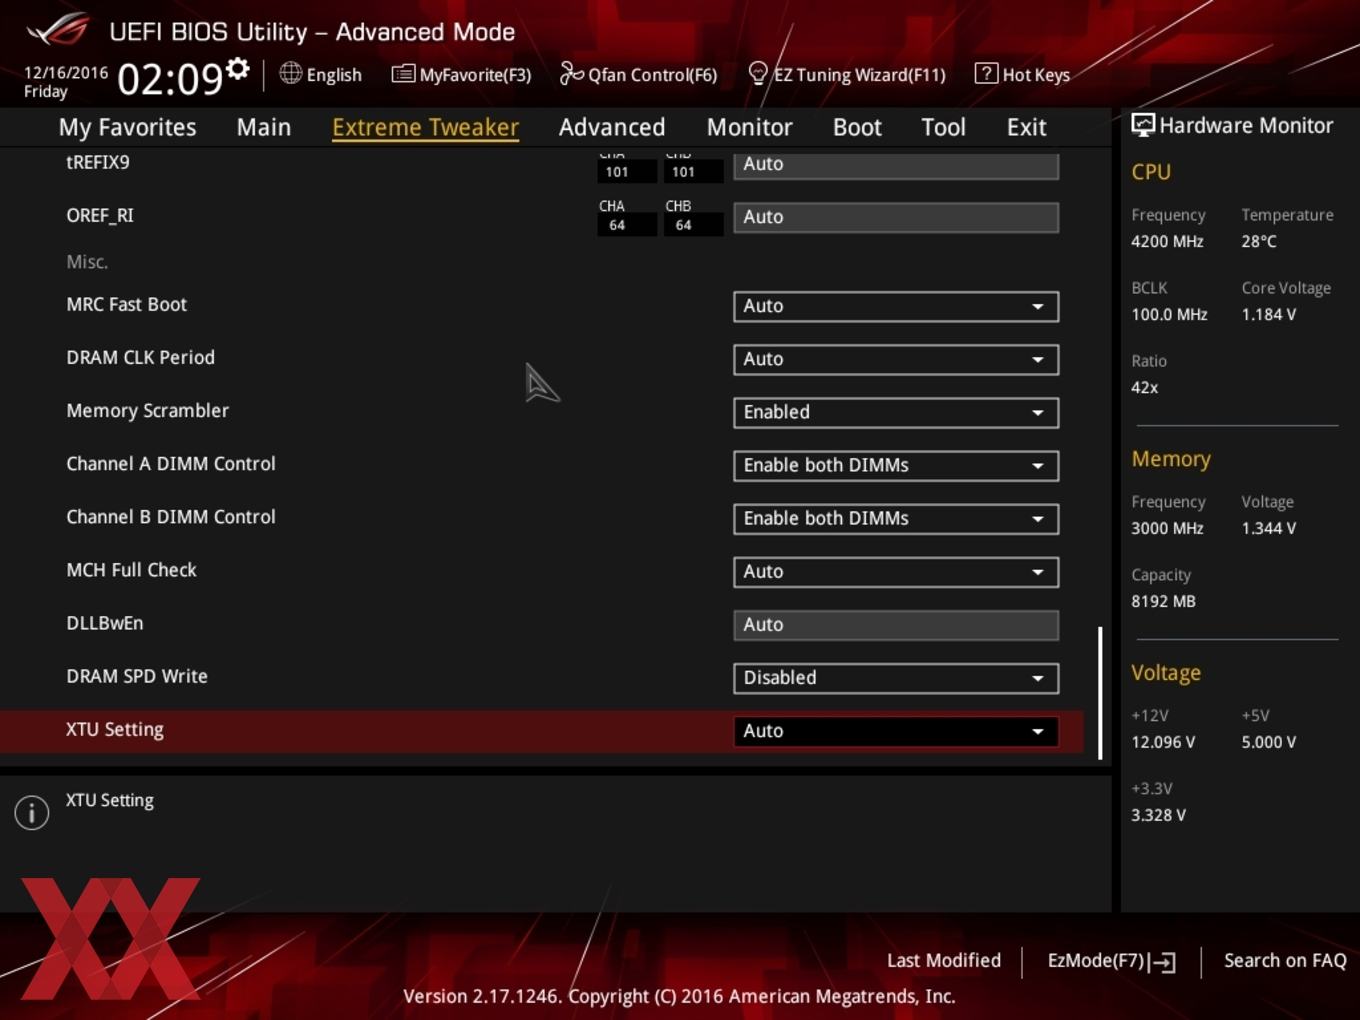Open the Channel B DIMM Control dropdown
1360x1020 pixels.
click(895, 518)
